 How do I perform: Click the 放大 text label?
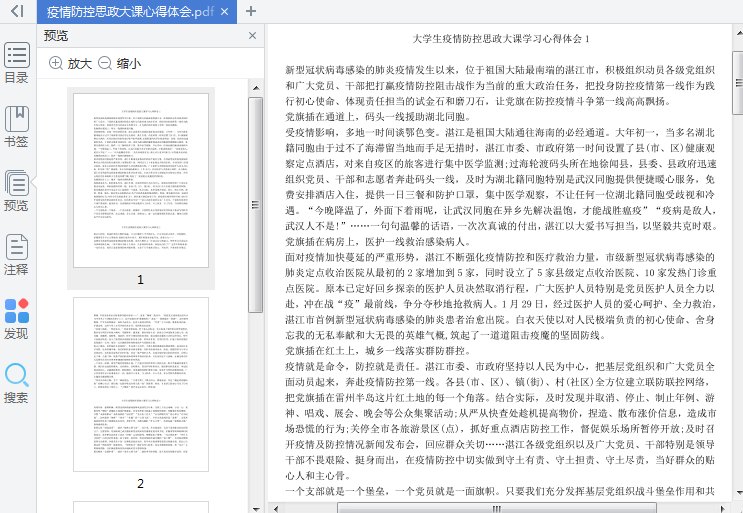80,63
